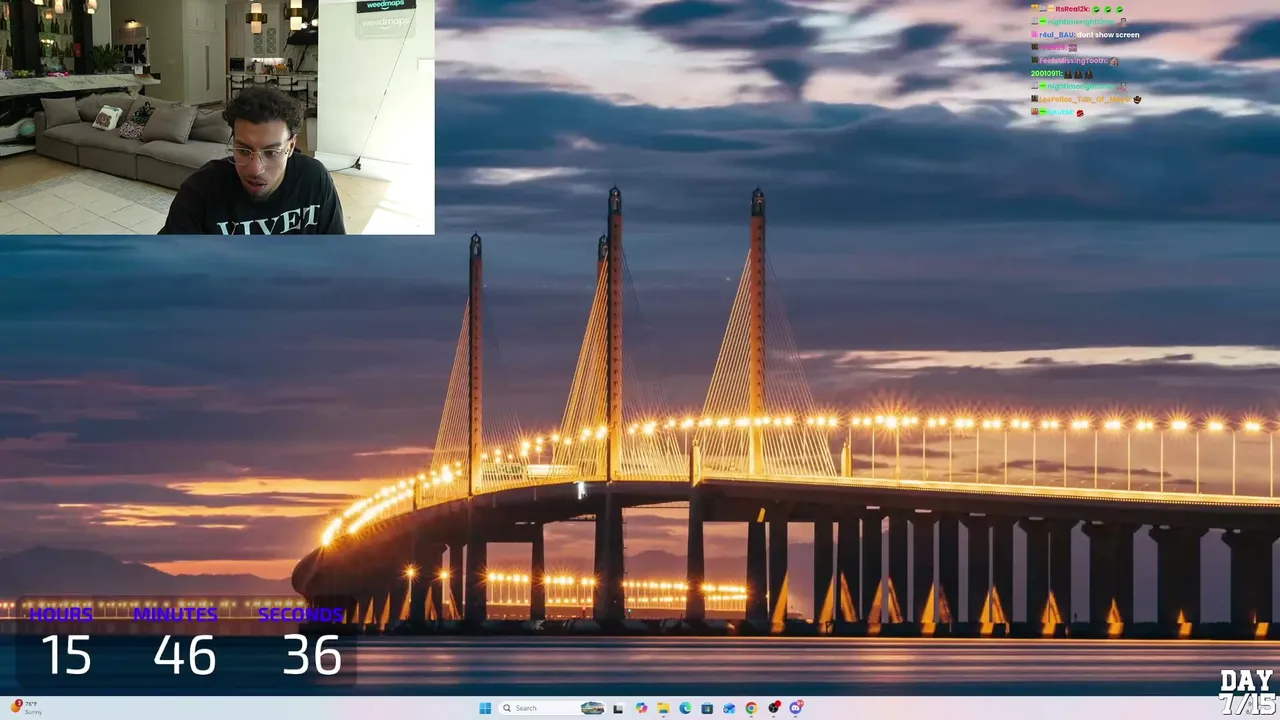
Task: Click chat message "dont show screen"
Action: pyautogui.click(x=1107, y=35)
